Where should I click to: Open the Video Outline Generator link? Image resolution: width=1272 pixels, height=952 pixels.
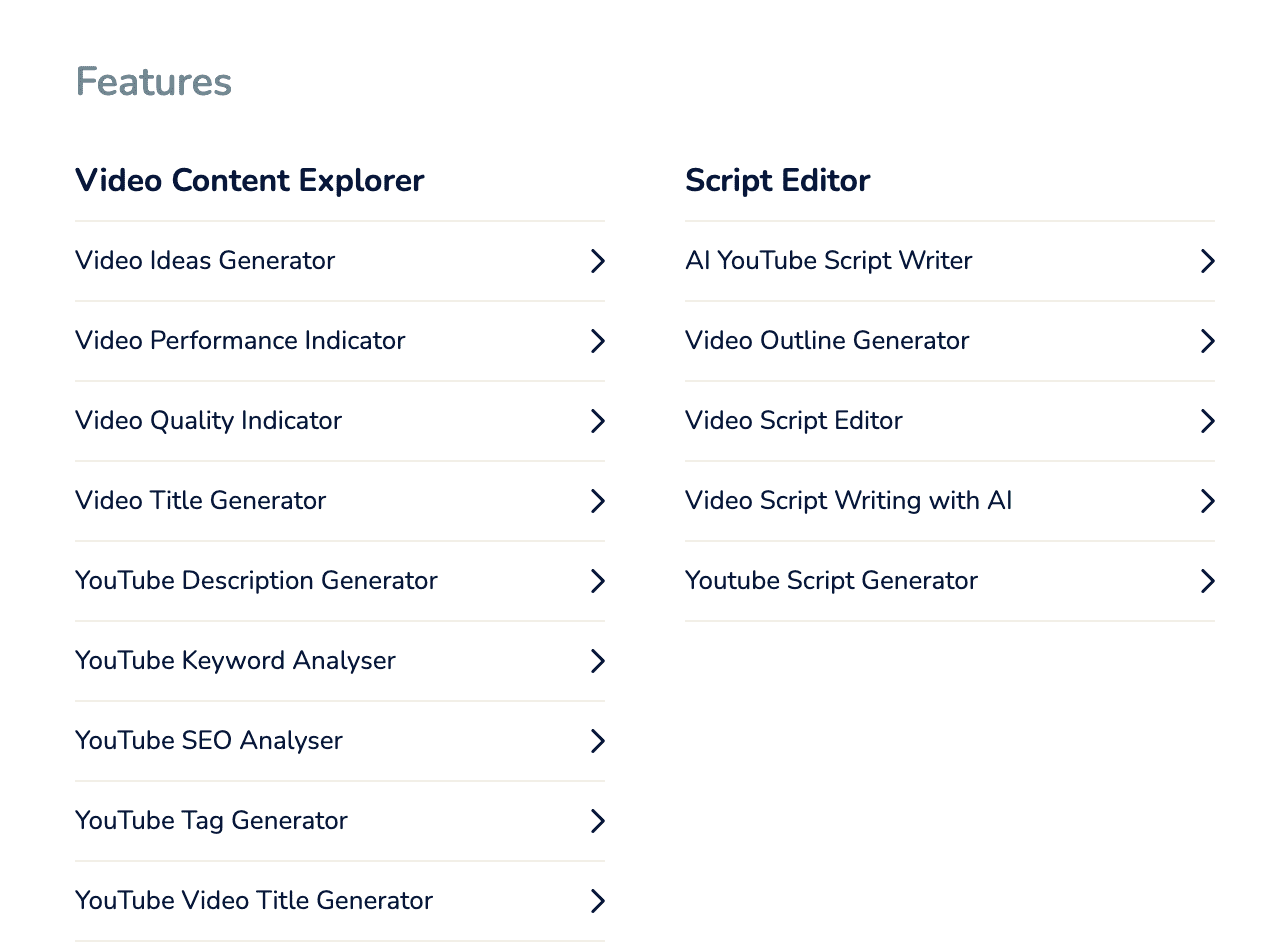pos(827,341)
